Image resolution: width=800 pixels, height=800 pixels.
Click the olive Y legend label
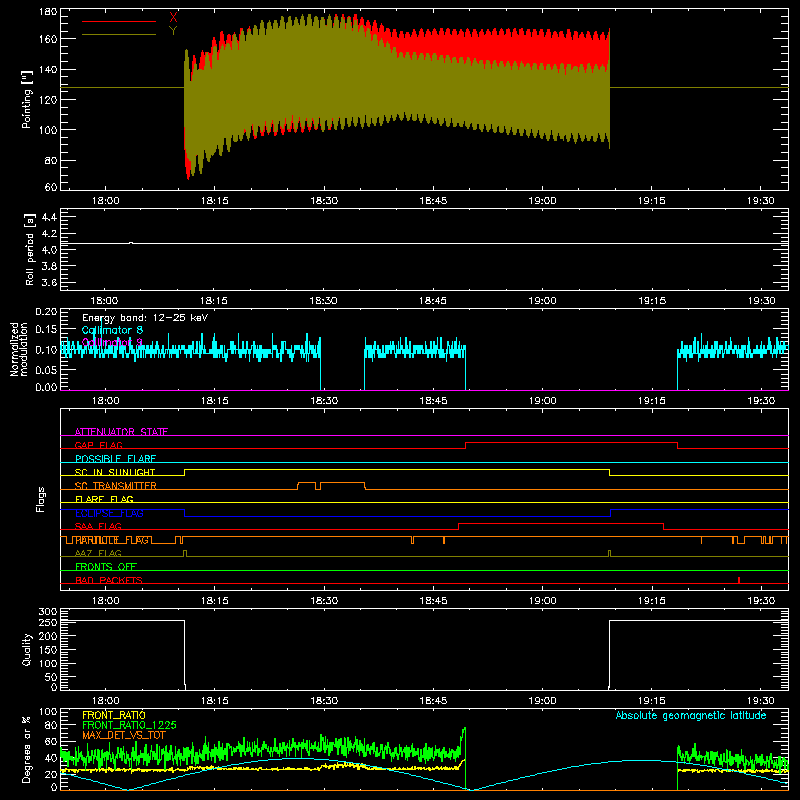click(173, 31)
